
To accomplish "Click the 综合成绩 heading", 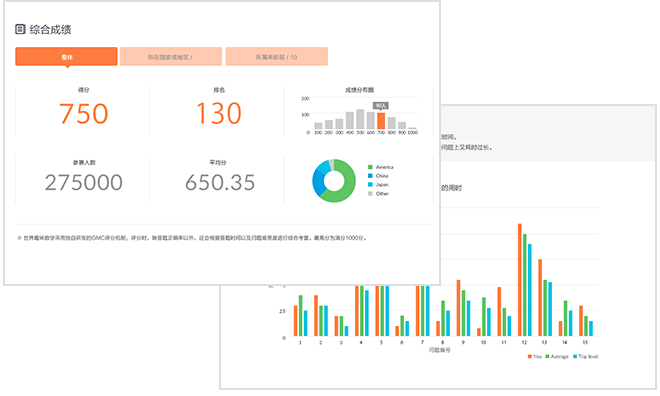I will coord(51,29).
